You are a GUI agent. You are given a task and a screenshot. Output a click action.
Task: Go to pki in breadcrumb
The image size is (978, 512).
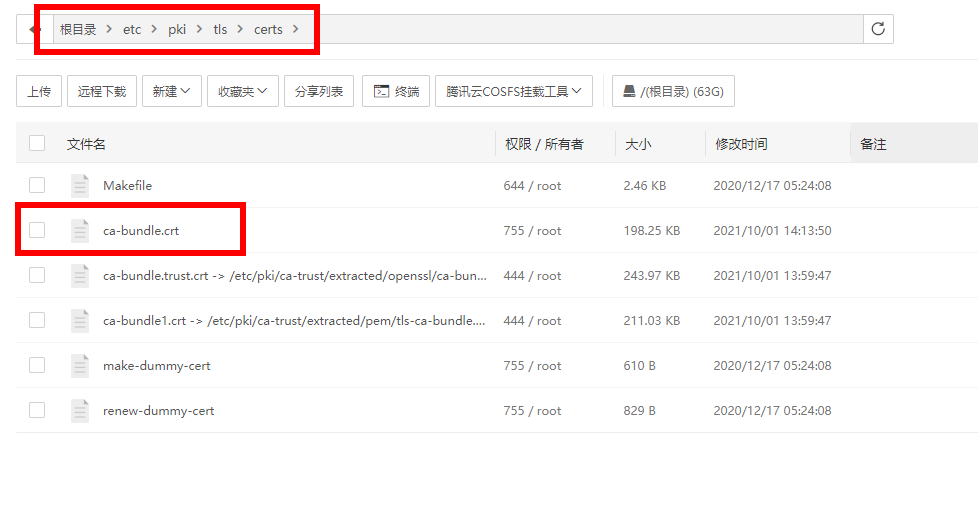tap(177, 29)
